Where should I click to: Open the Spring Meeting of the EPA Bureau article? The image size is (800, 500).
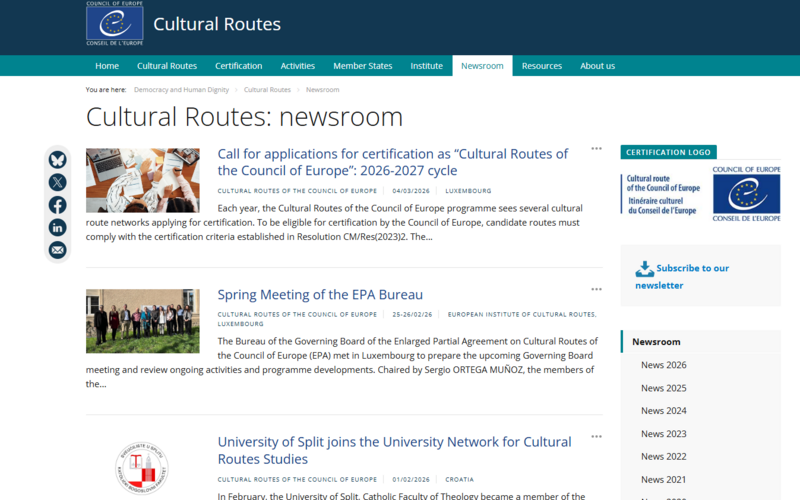point(320,295)
